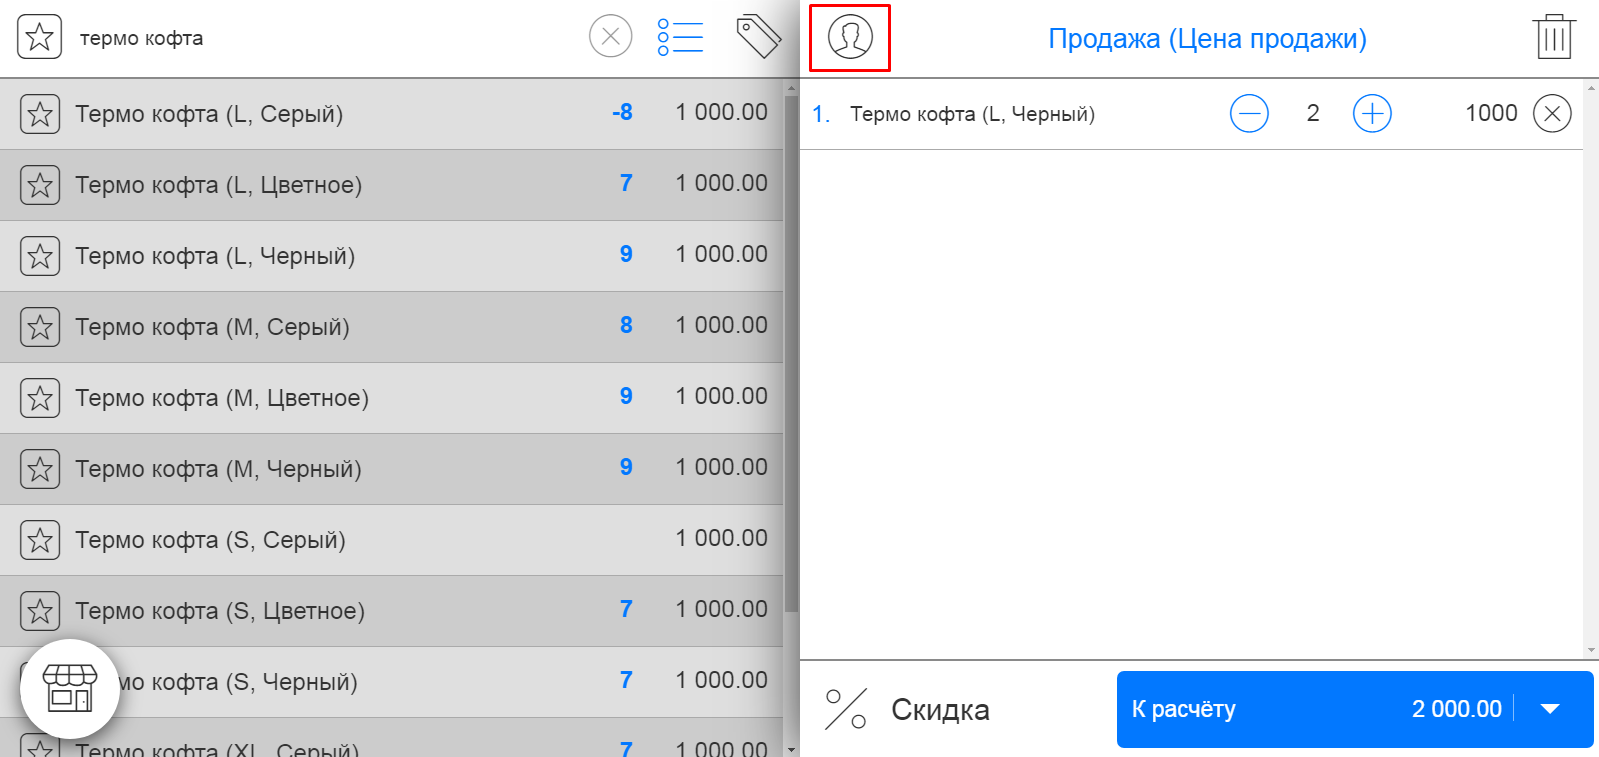Click stock quantity -8 for L Серый
Viewport: 1599px width, 757px height.
622,112
